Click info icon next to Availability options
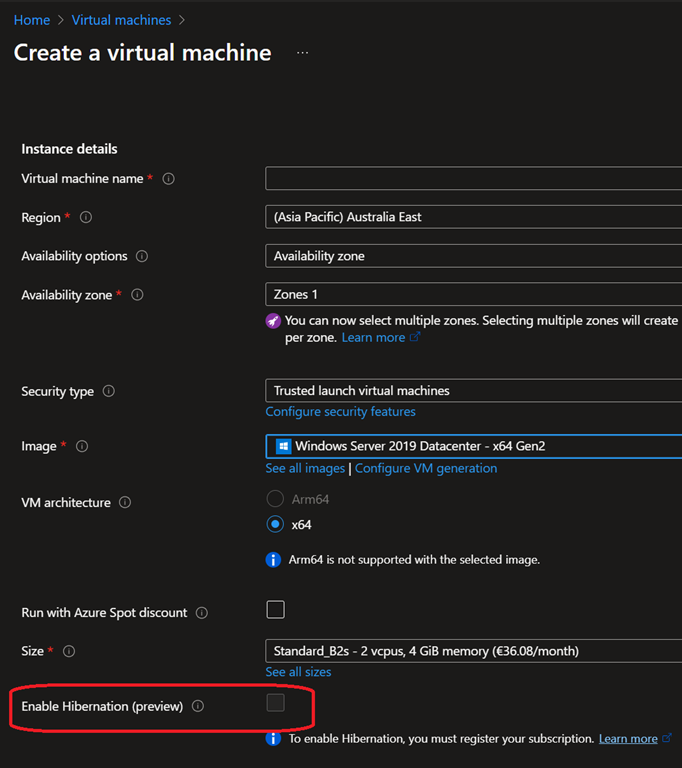 pos(142,256)
